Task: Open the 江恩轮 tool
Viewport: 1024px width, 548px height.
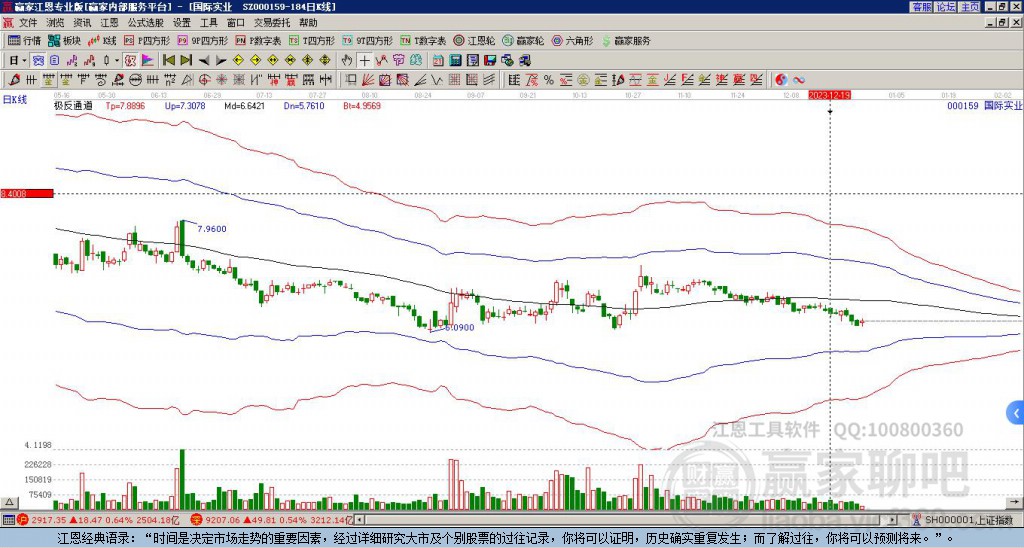Action: [x=474, y=40]
